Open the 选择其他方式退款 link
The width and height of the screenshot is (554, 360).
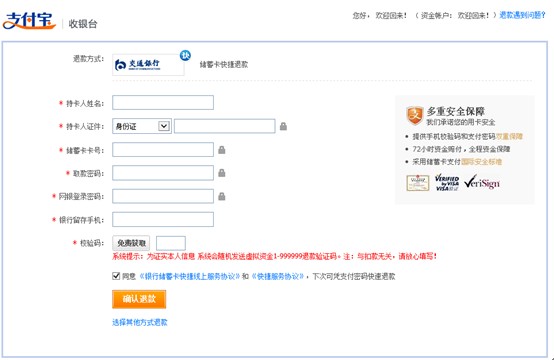point(140,322)
